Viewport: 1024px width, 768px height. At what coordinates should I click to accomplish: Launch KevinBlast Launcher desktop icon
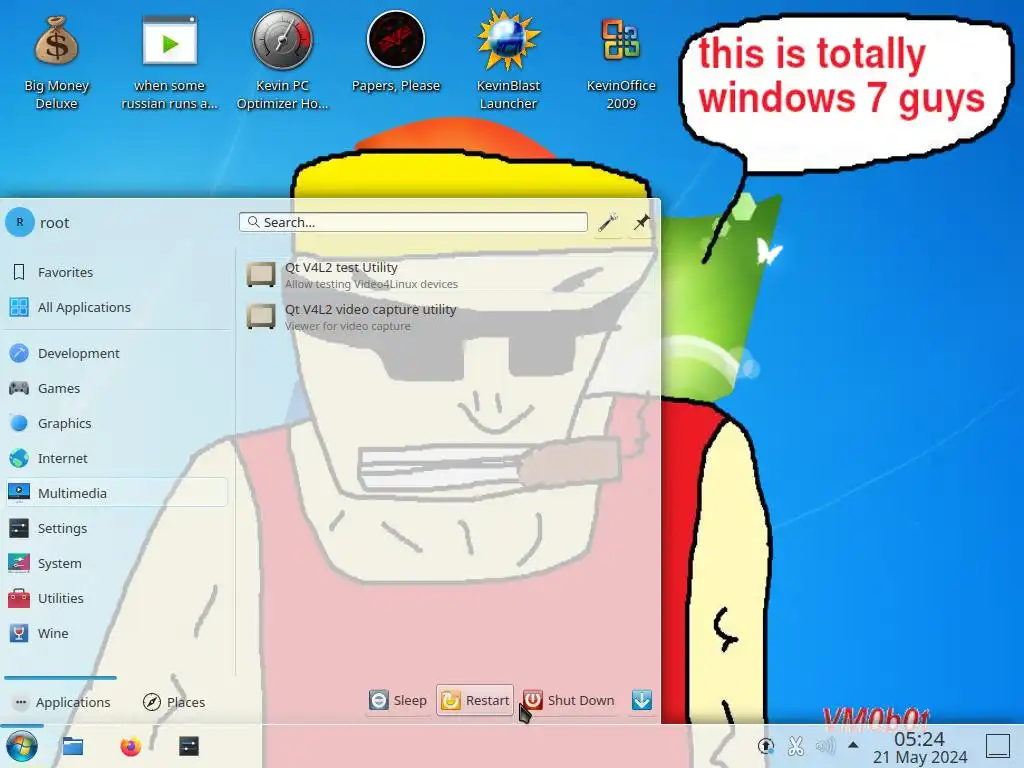(508, 61)
